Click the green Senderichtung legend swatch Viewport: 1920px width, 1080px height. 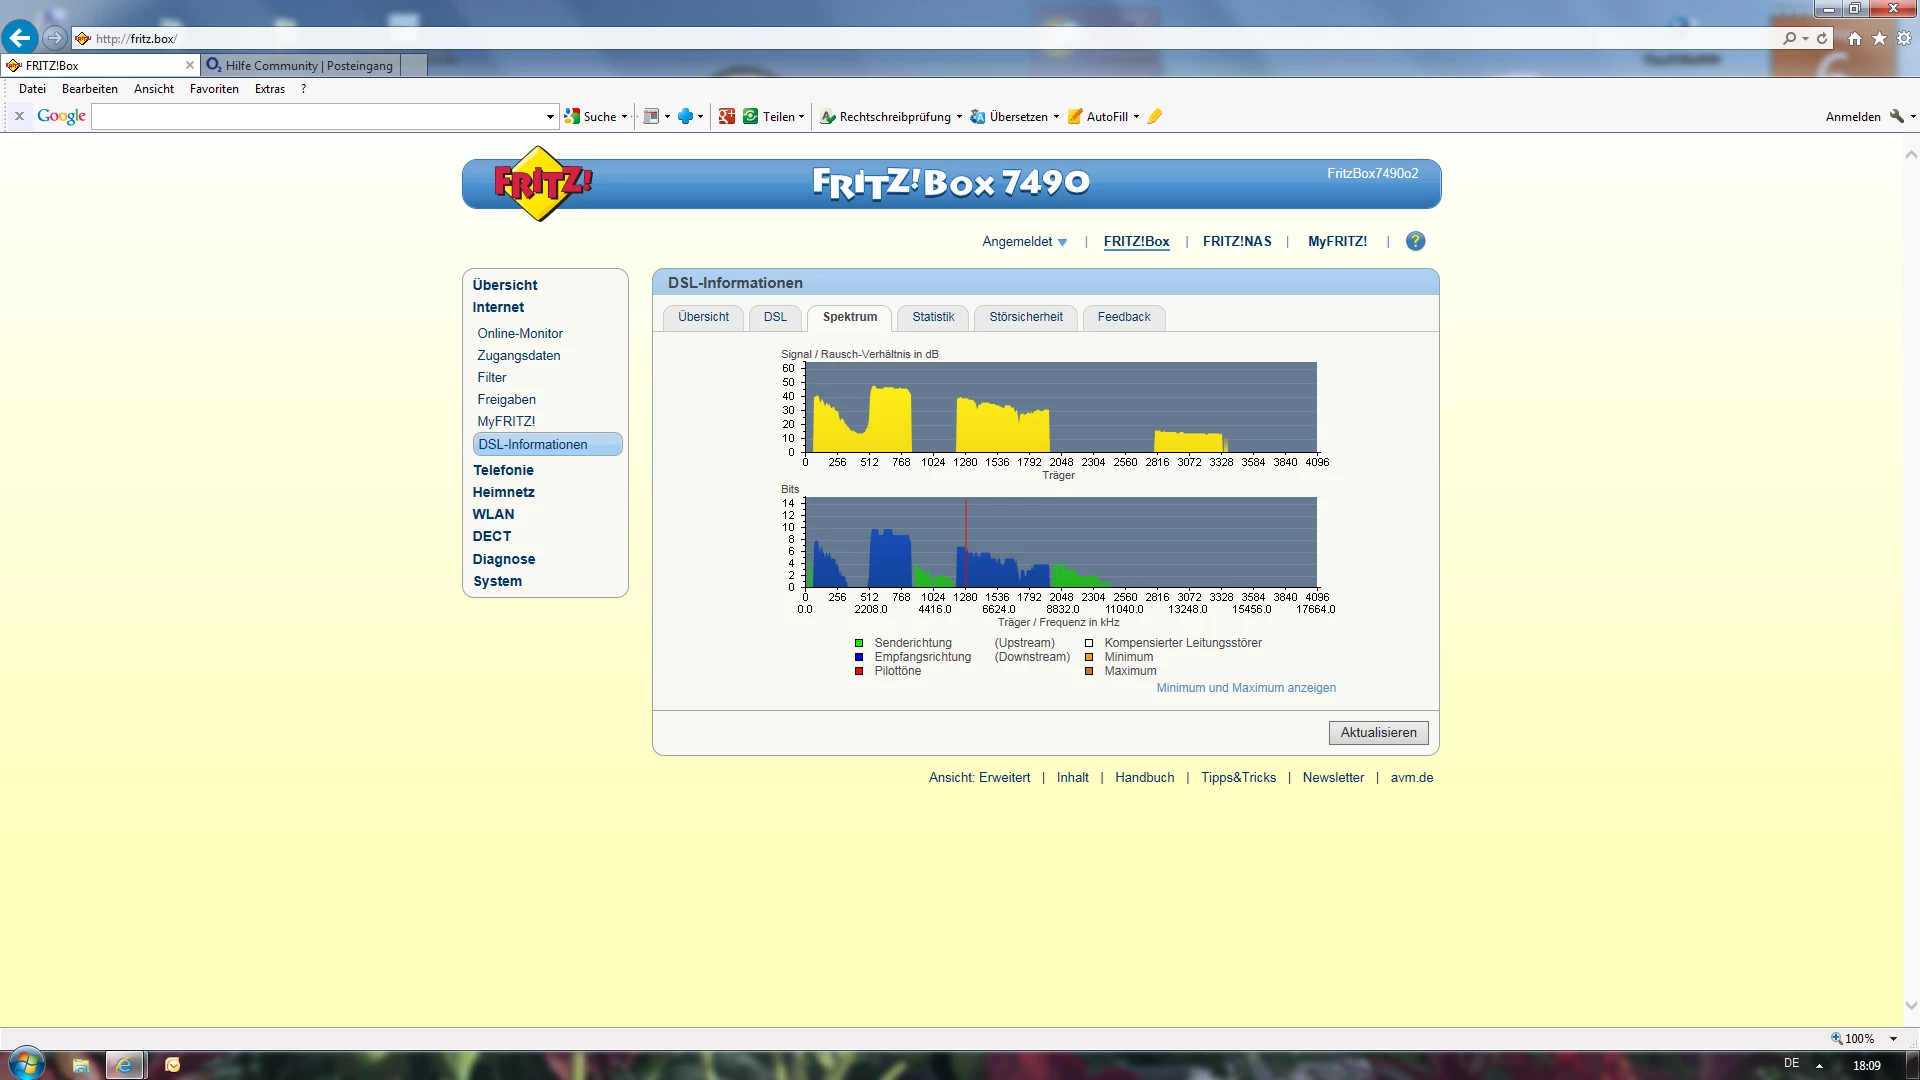(x=859, y=643)
